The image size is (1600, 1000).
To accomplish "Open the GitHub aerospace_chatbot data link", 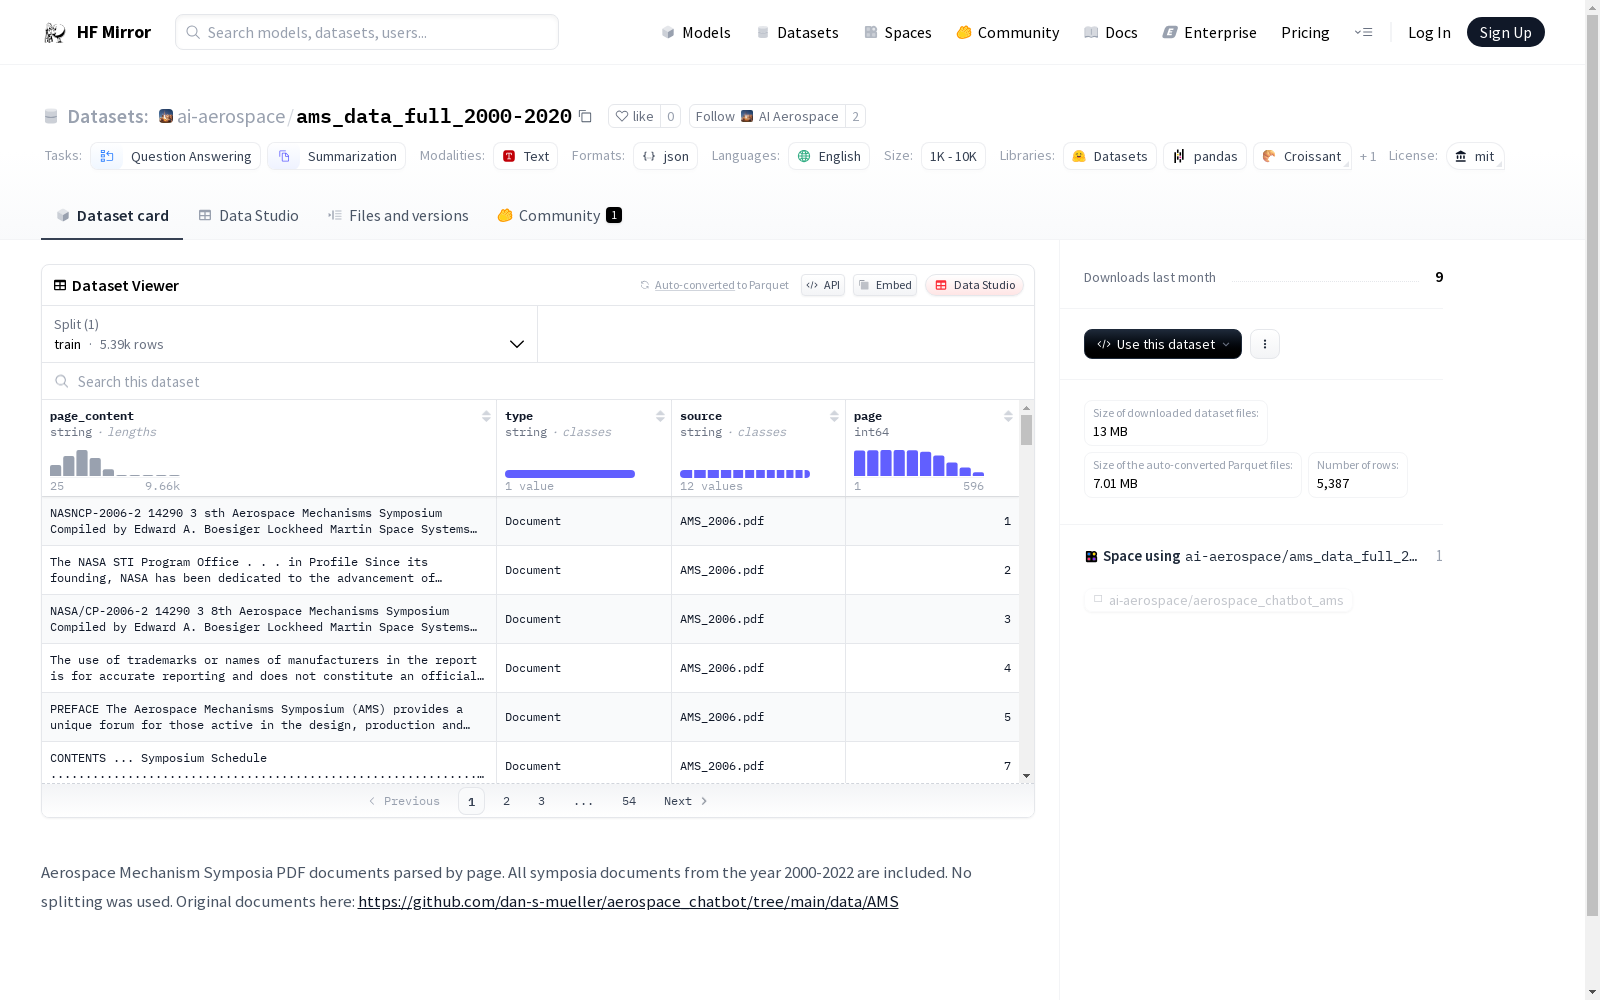I will pyautogui.click(x=628, y=901).
